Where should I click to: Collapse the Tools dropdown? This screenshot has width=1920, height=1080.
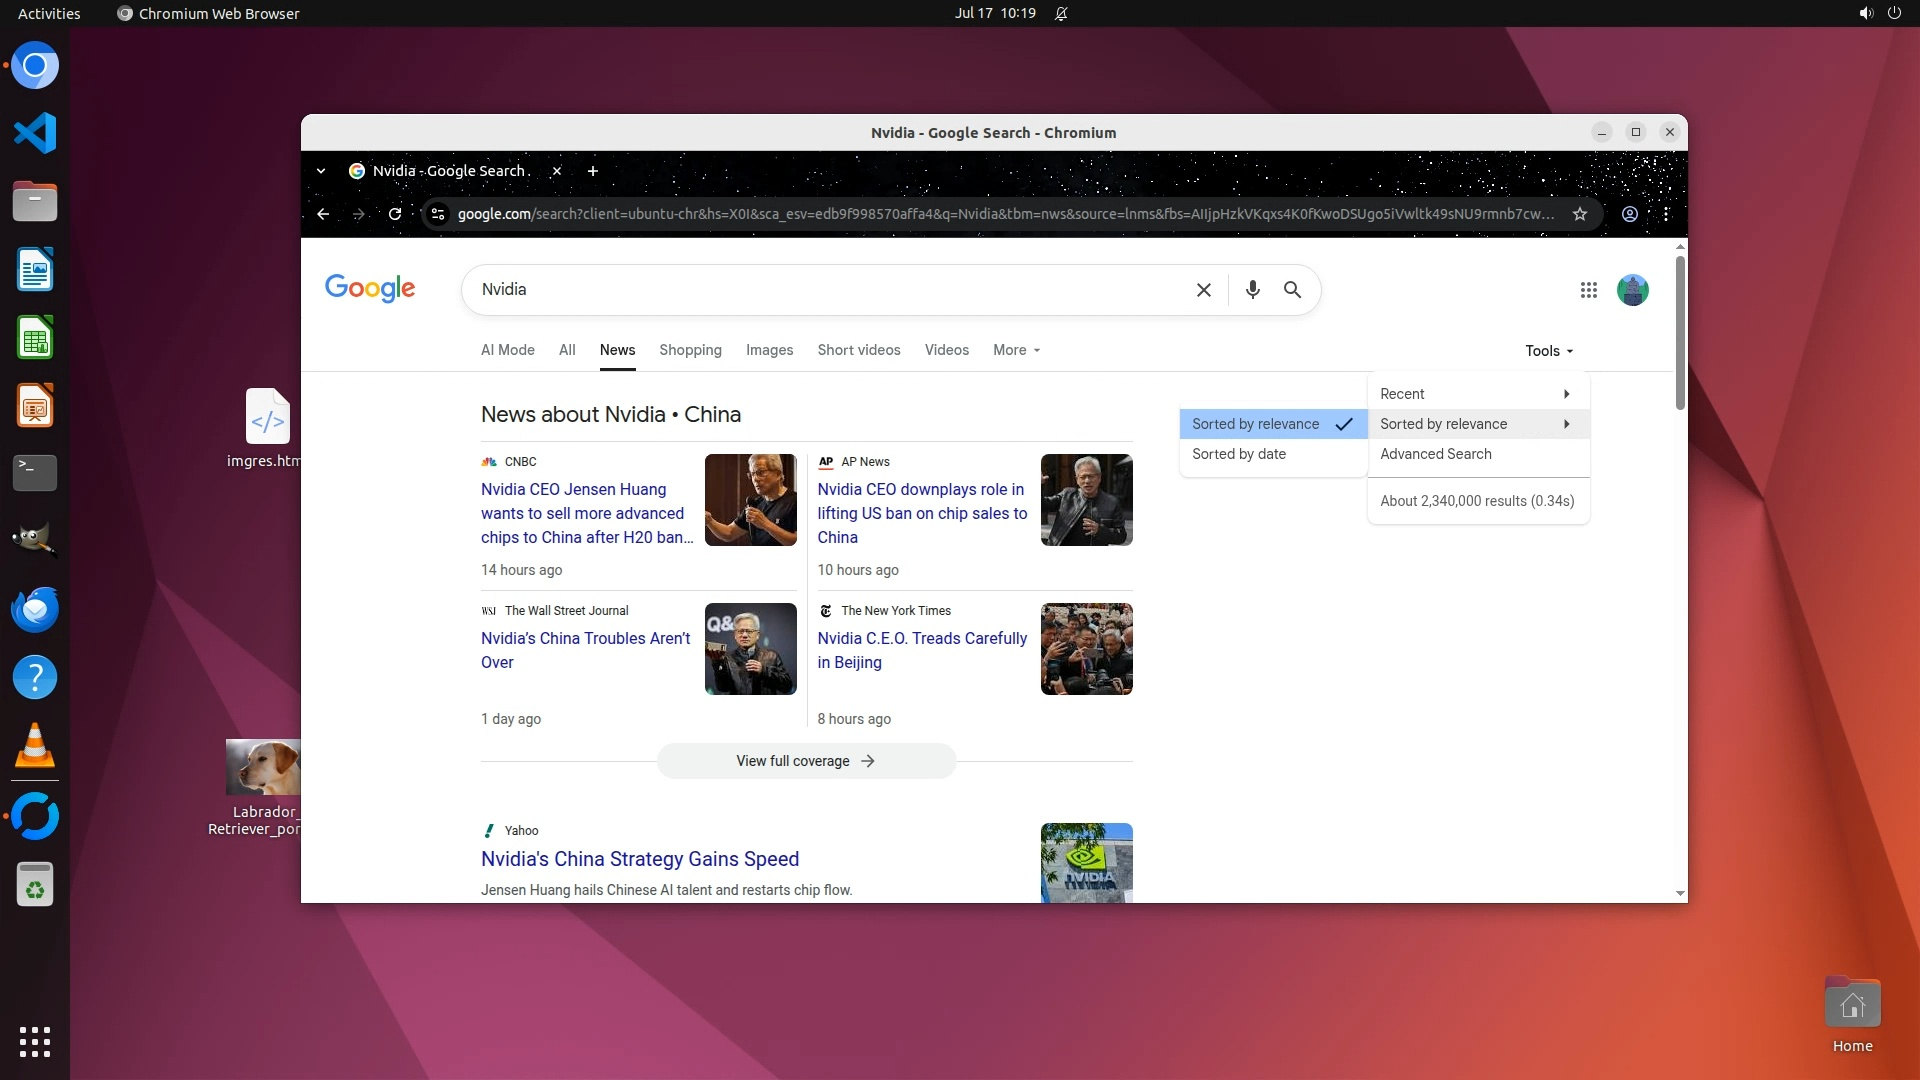tap(1548, 351)
